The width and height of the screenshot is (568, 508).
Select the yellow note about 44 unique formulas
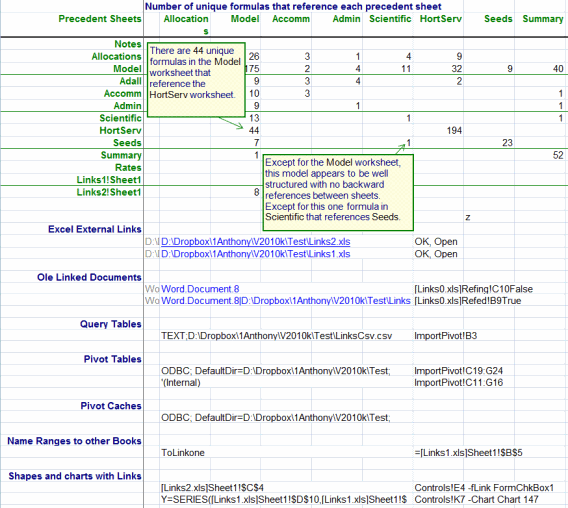196,80
